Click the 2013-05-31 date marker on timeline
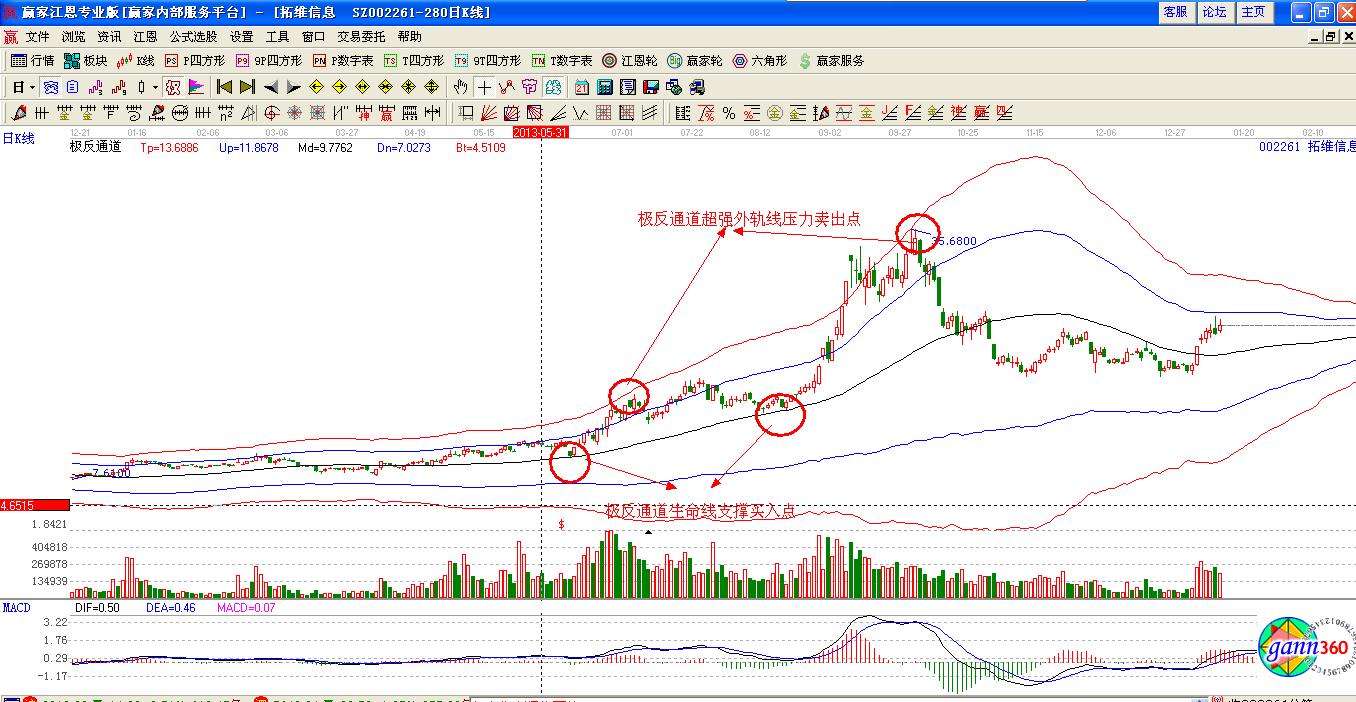The height and width of the screenshot is (702, 1356). pyautogui.click(x=540, y=132)
